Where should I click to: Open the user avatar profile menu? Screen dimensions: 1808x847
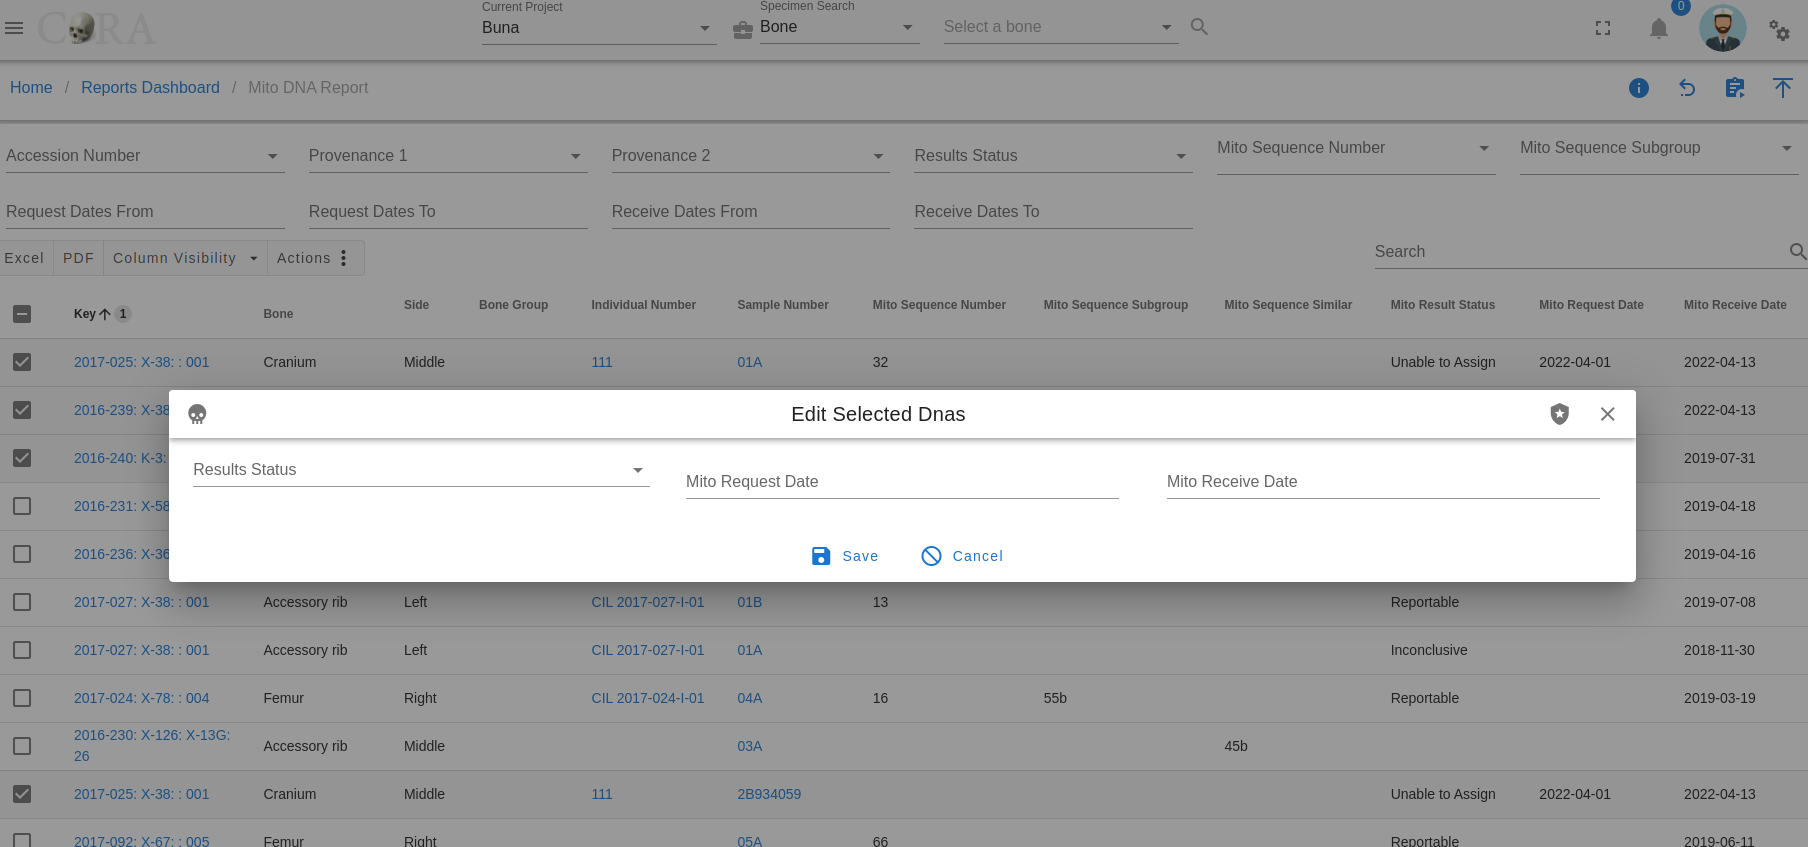coord(1723,28)
